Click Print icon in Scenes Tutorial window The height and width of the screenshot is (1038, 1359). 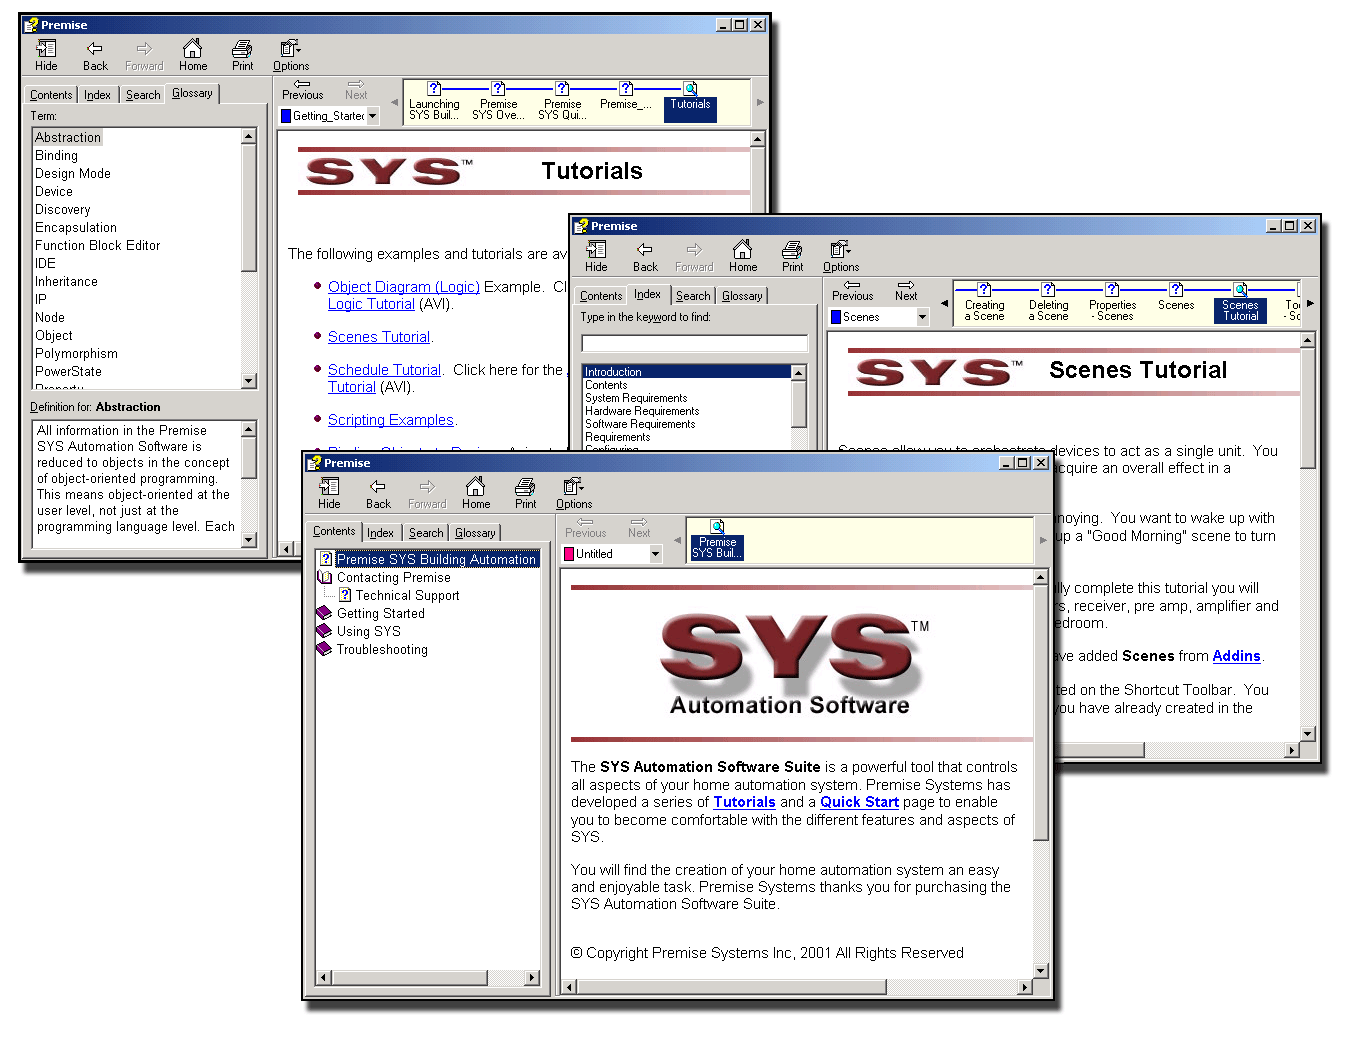(792, 256)
